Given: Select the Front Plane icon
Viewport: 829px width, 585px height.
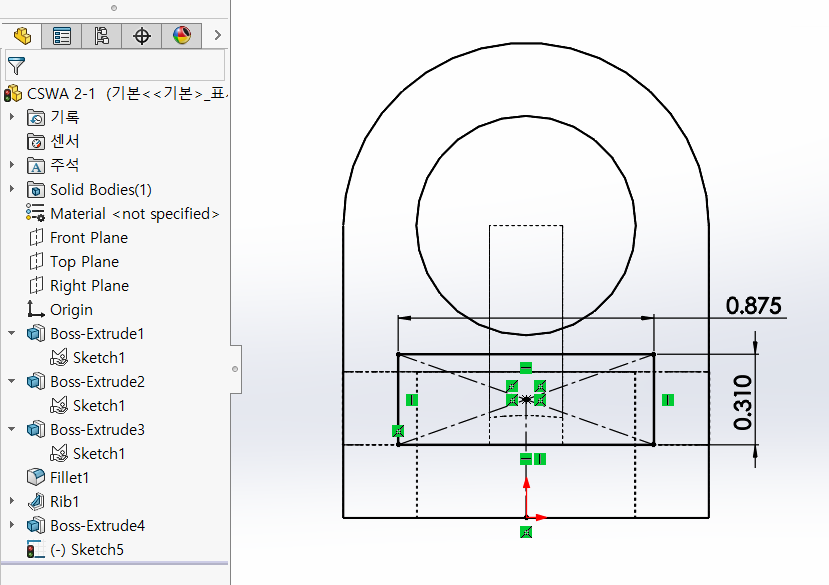Looking at the screenshot, I should [35, 237].
